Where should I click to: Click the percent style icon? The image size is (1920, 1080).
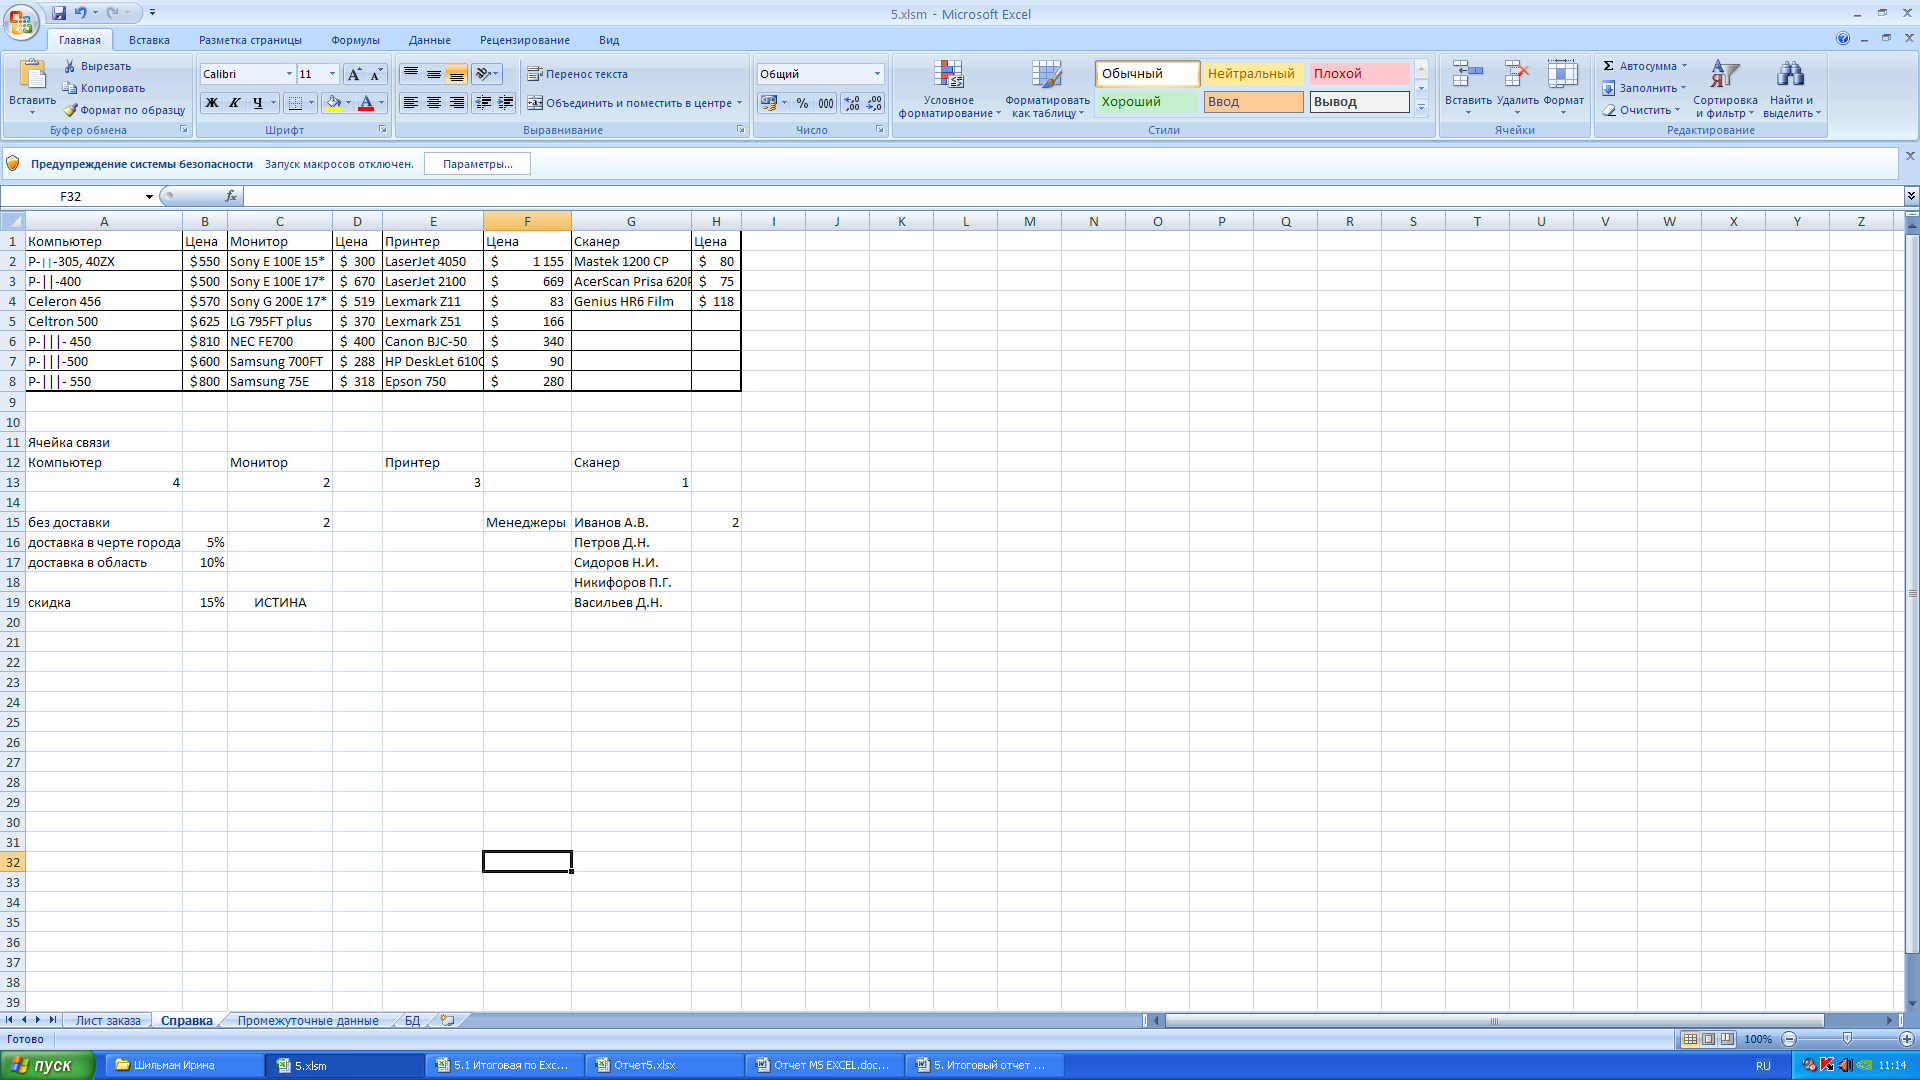(x=802, y=103)
